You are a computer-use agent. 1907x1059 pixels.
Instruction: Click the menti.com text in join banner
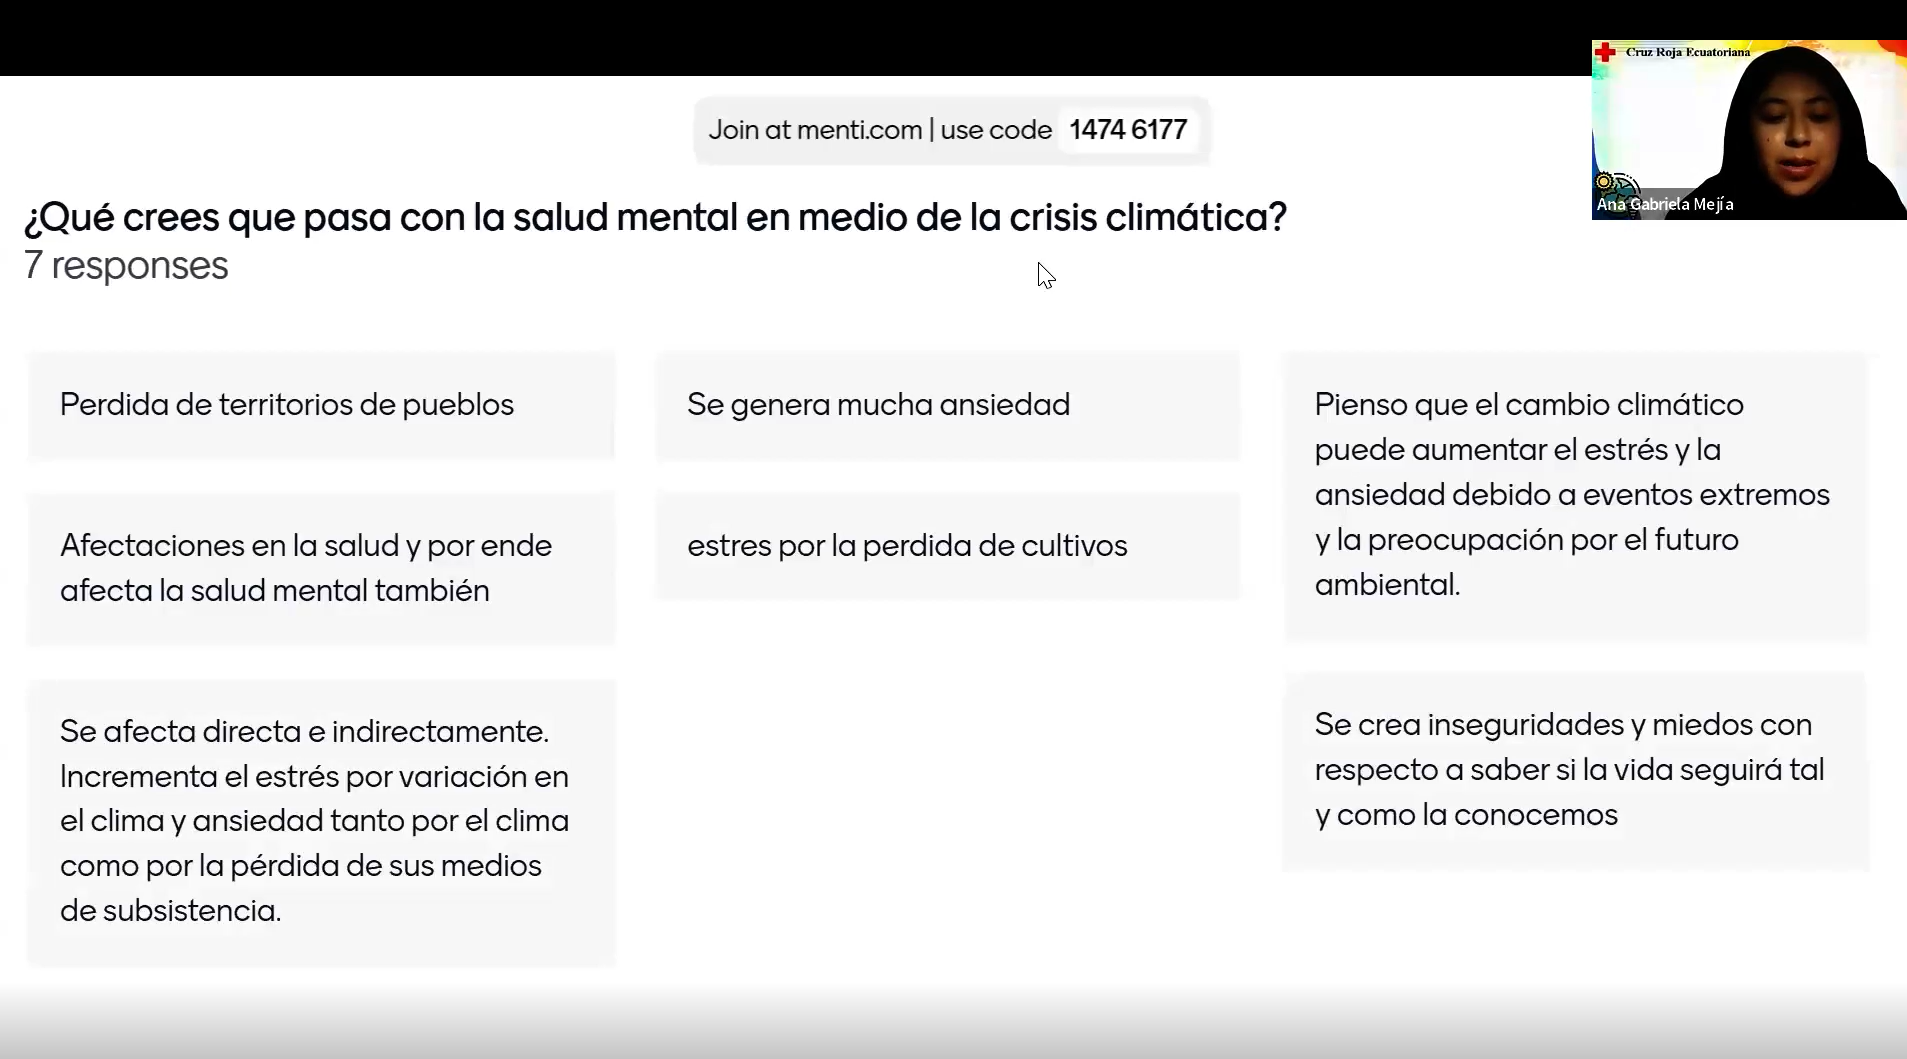859,130
